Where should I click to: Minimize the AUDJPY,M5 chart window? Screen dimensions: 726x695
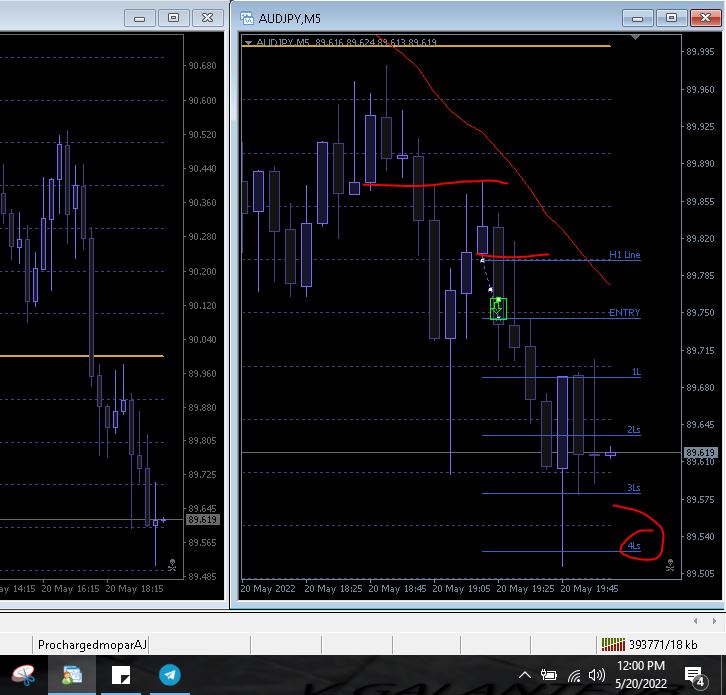click(637, 18)
